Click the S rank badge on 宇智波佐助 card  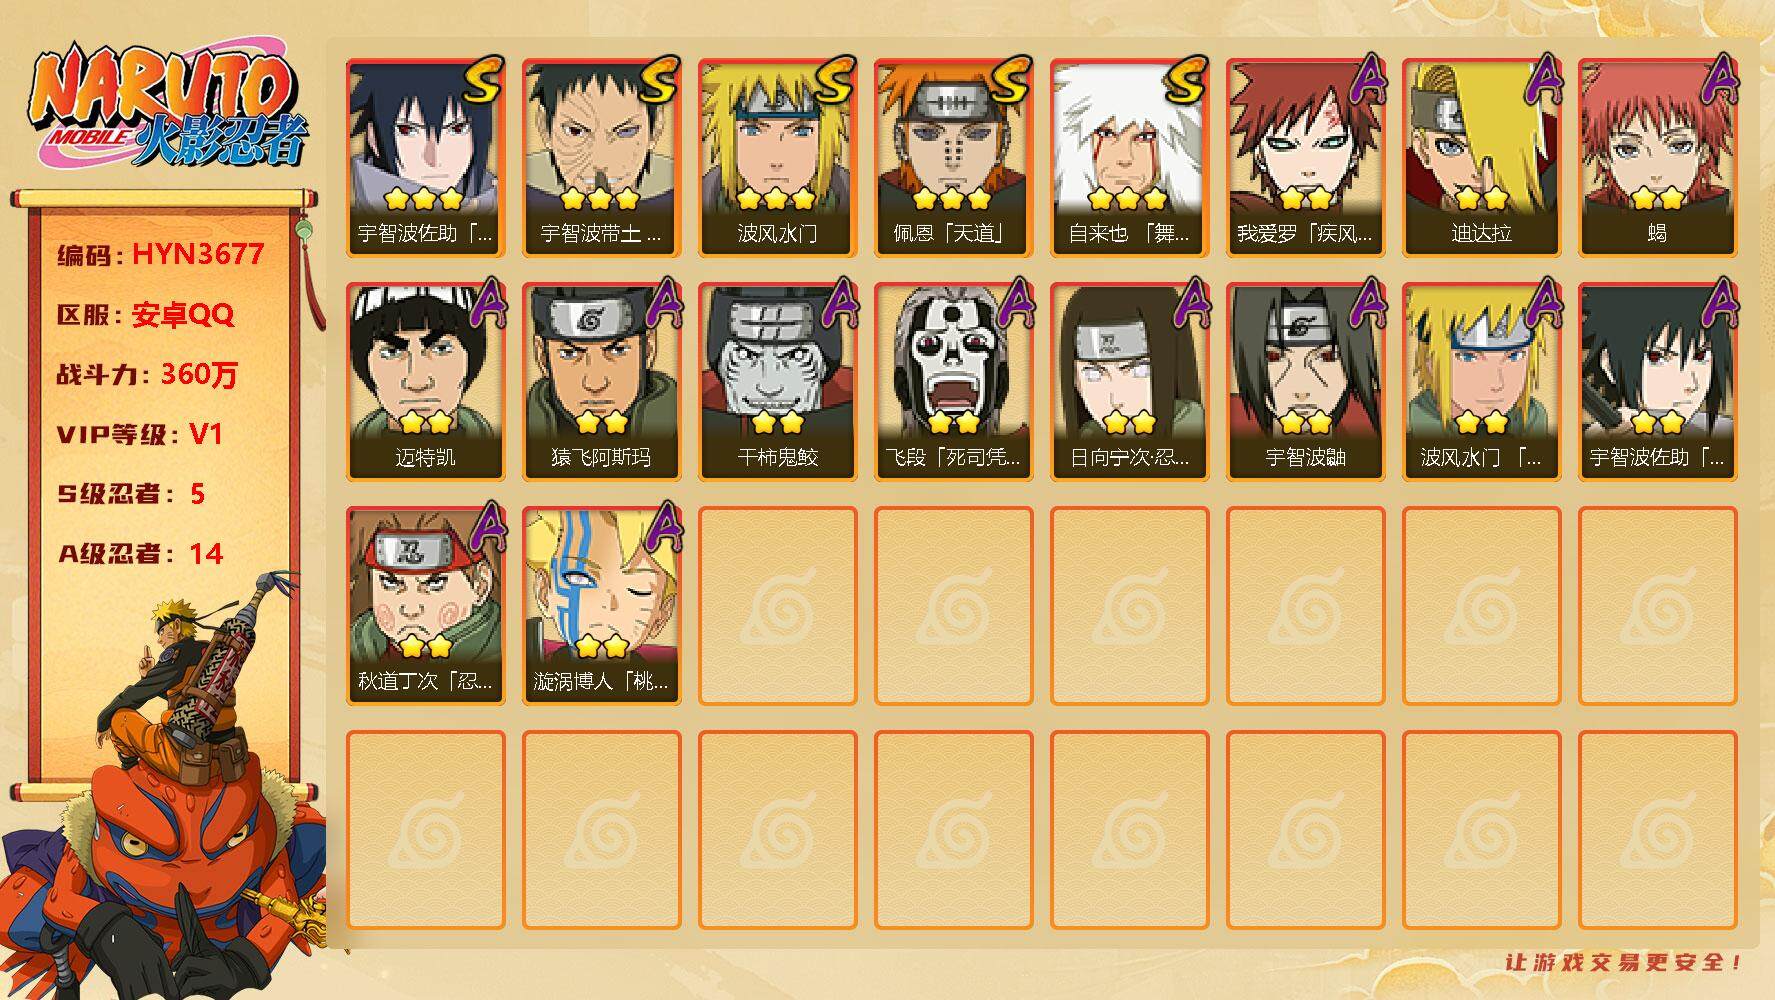pyautogui.click(x=483, y=81)
